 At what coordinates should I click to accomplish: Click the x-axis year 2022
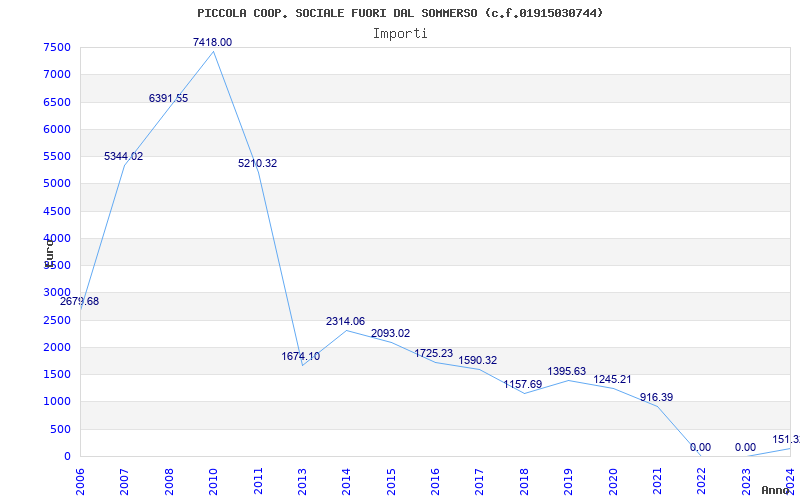[x=702, y=481]
